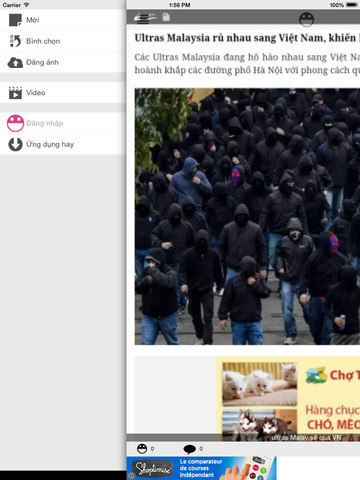Screen dimensions: 360x480
Task: Open the Mới menu item
Action: (63, 20)
